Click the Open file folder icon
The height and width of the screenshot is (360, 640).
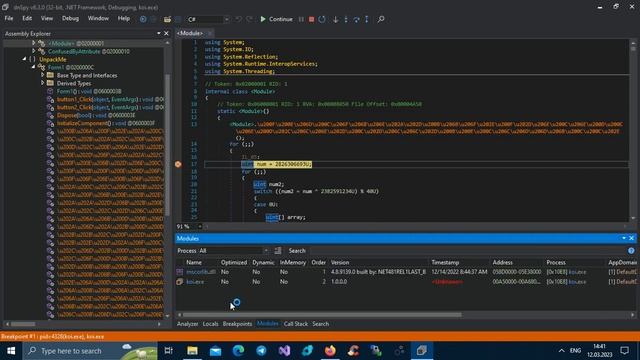coord(167,19)
